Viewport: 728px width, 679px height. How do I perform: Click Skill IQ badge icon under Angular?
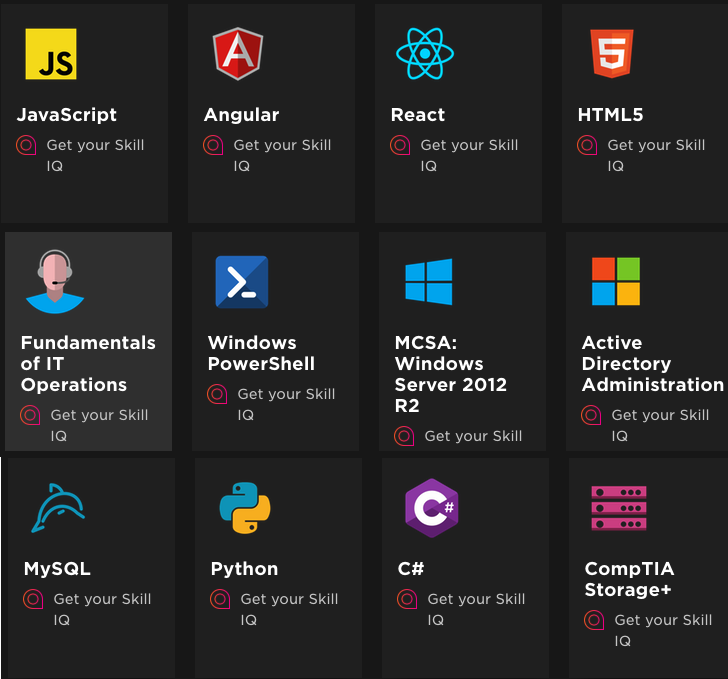pos(213,145)
